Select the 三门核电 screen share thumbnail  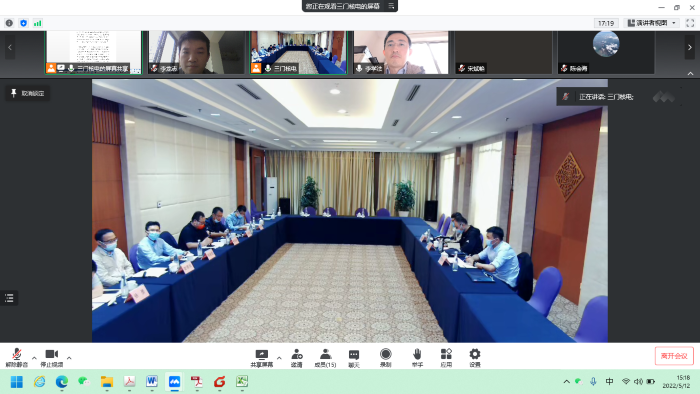(93, 52)
